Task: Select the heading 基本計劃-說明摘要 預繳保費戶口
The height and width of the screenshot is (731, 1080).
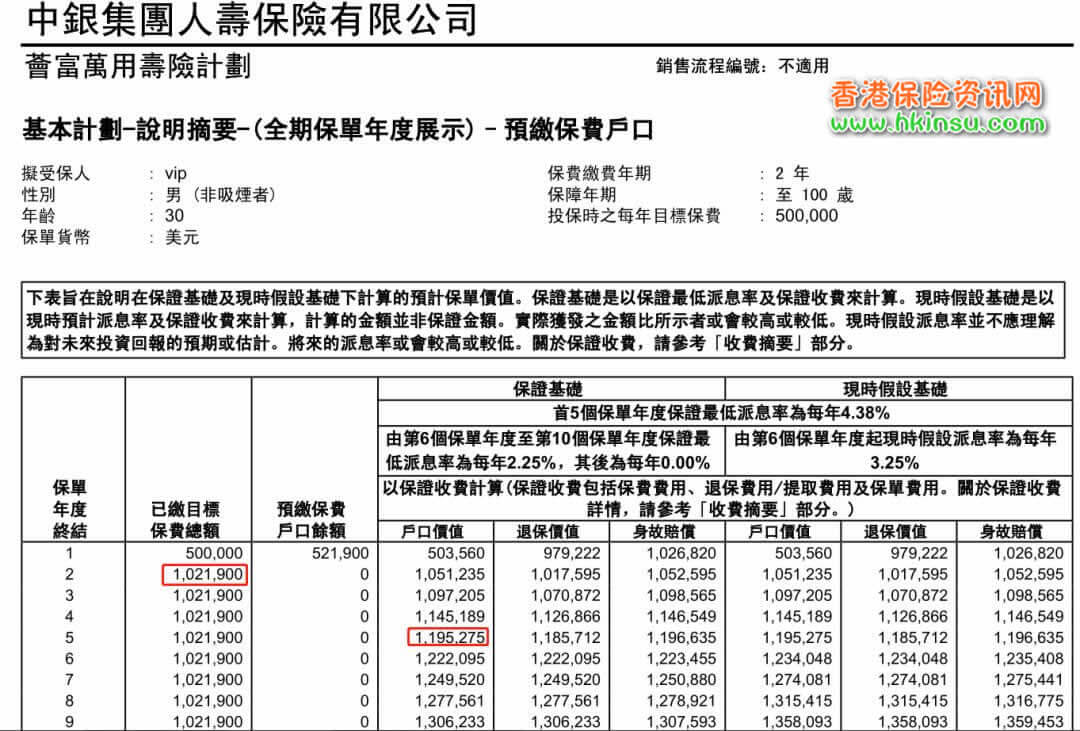Action: [x=338, y=129]
